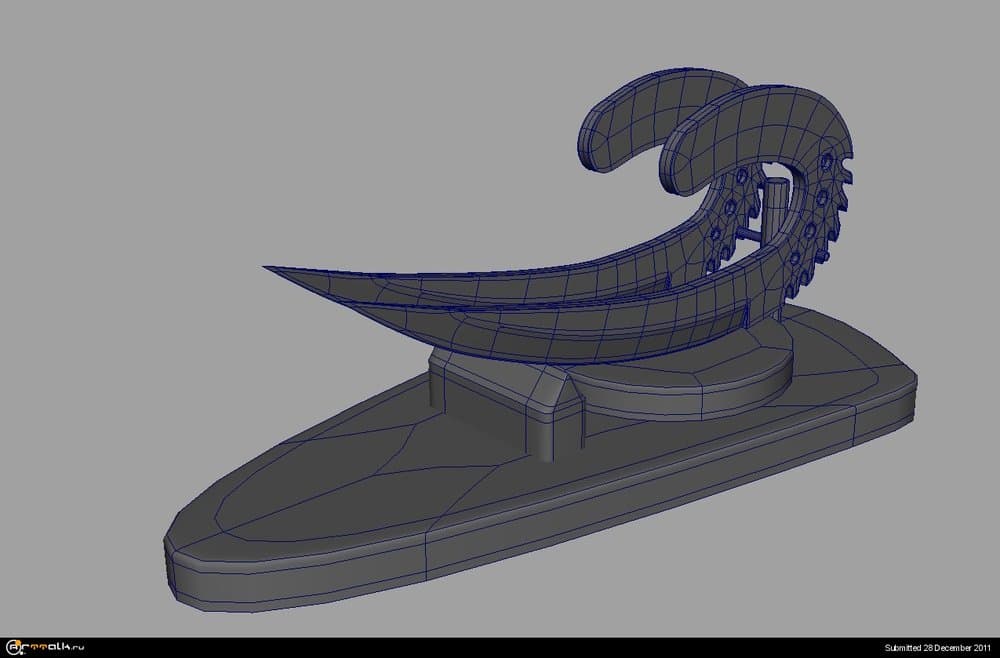Image resolution: width=1000 pixels, height=658 pixels.
Task: Click the spiked teeth on the right arc edge
Action: coord(845,200)
